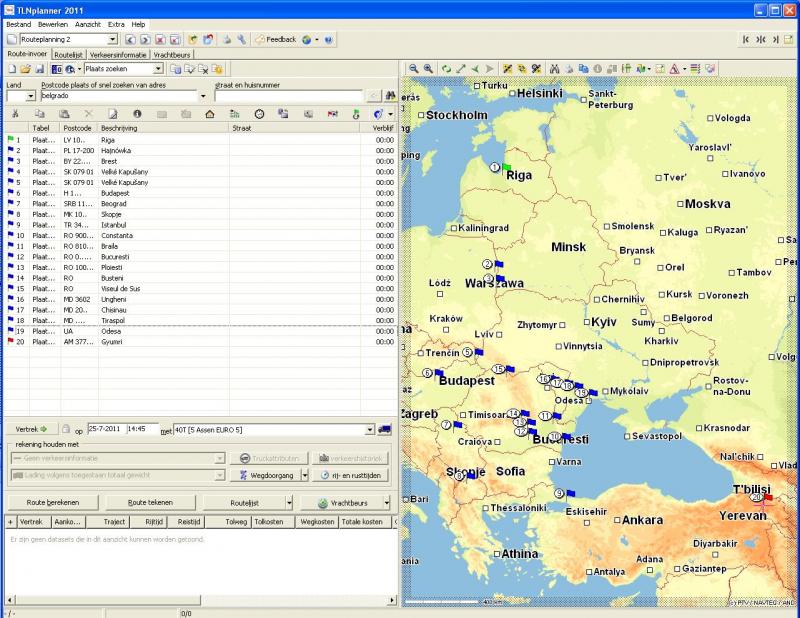Zoom out on the map
800x618 pixels.
pyautogui.click(x=414, y=69)
